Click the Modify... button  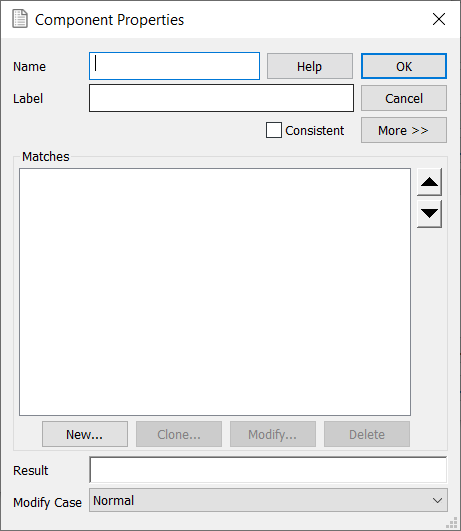coord(273,434)
